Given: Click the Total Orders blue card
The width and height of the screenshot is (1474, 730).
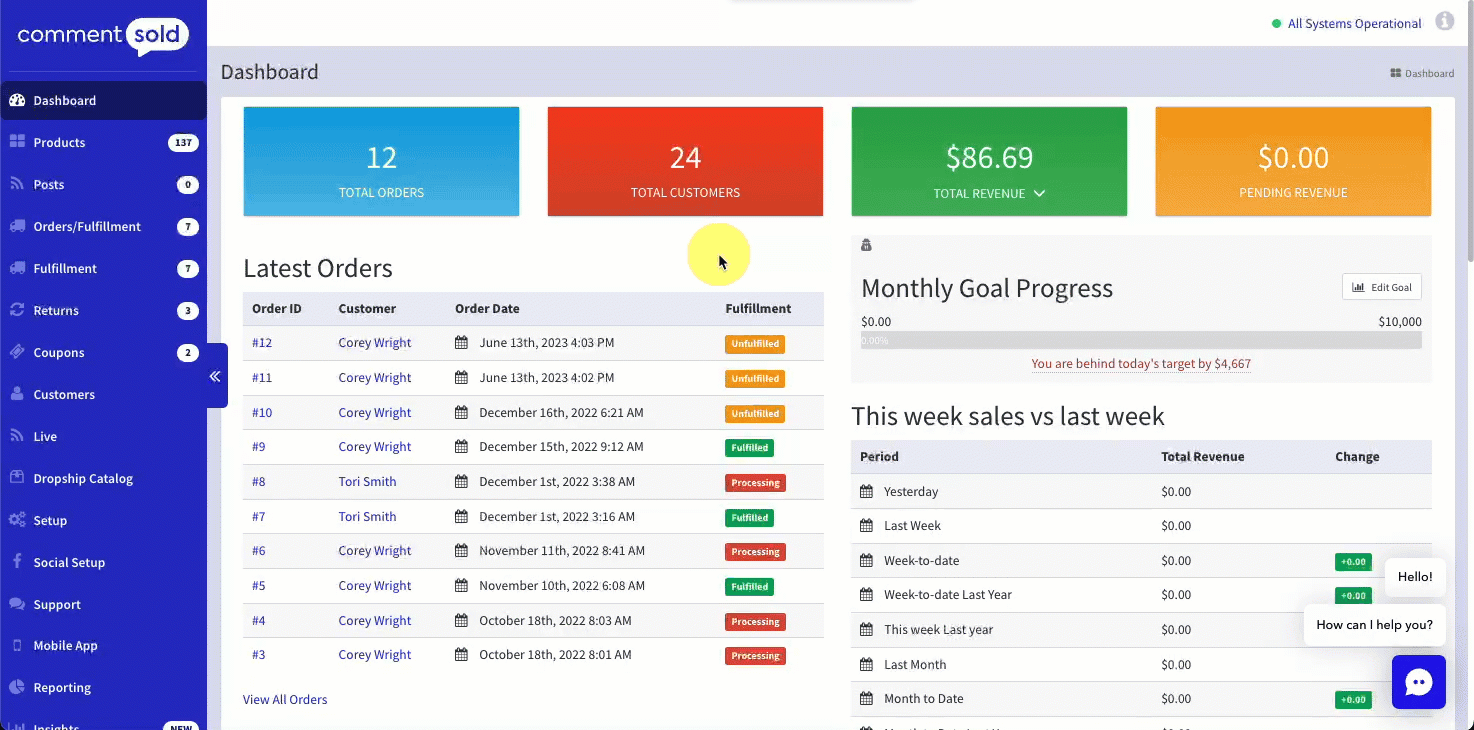Looking at the screenshot, I should point(381,161).
